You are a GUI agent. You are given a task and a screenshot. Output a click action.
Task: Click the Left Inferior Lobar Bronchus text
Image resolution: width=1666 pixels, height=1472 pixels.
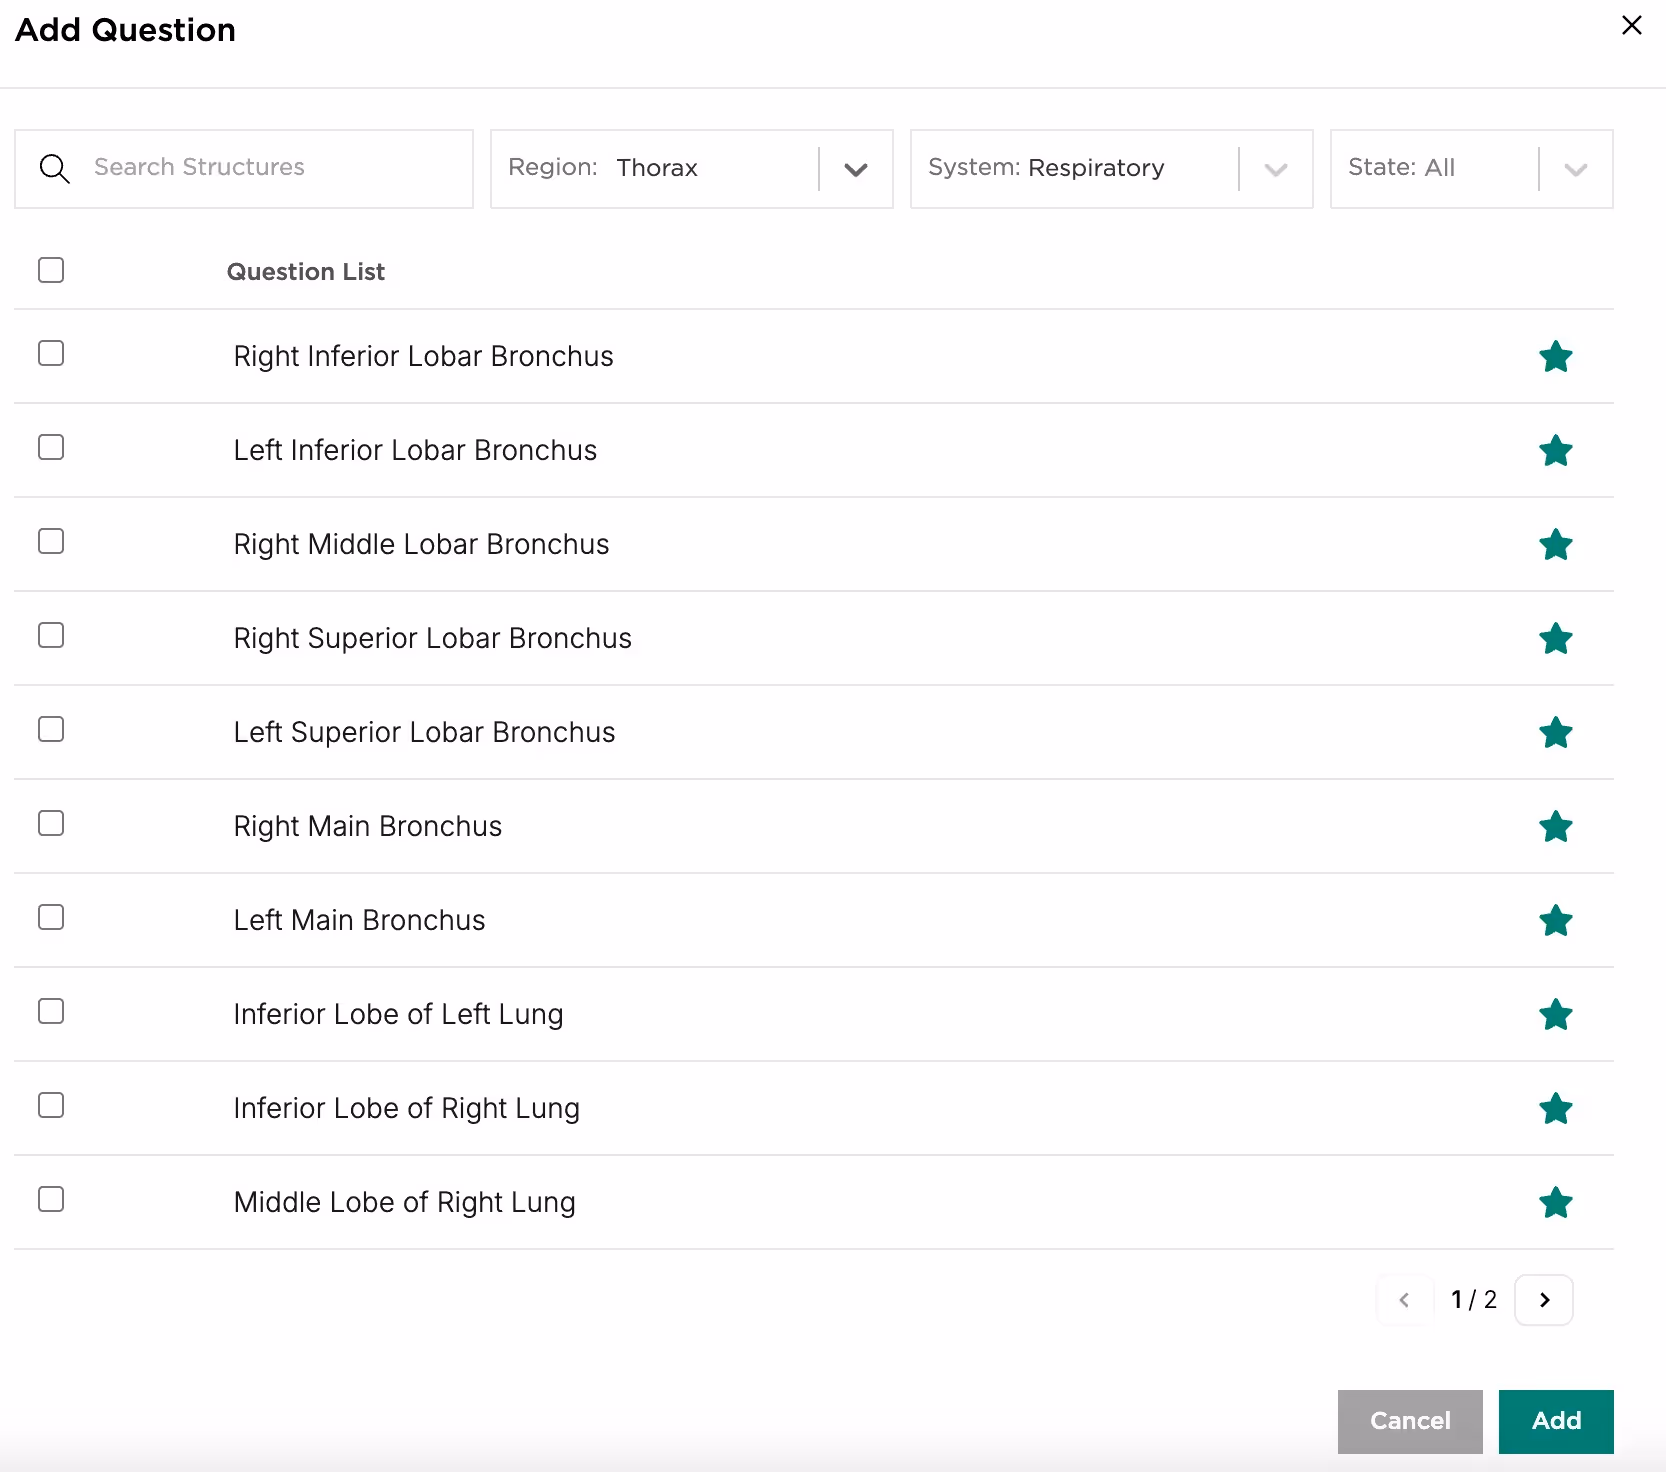pyautogui.click(x=415, y=451)
